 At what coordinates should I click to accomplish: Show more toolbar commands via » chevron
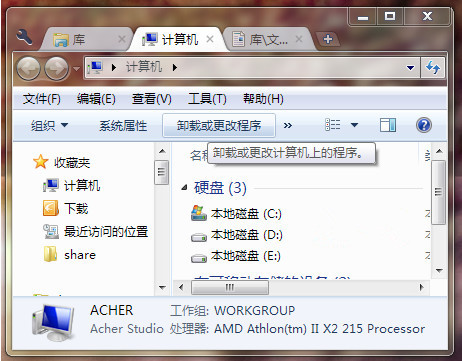click(x=288, y=126)
